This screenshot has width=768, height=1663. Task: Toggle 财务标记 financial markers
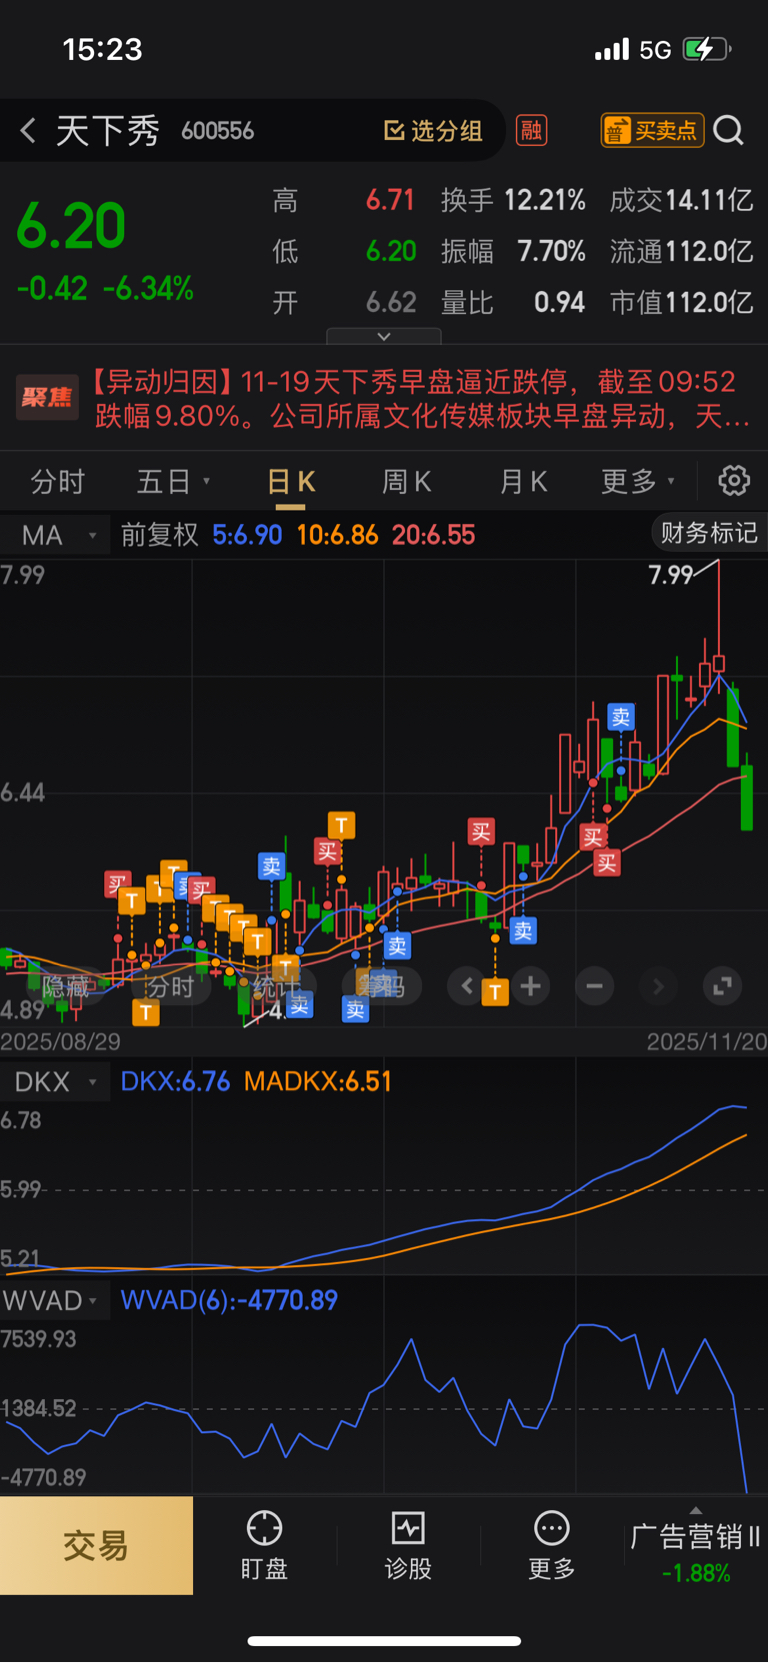(709, 533)
